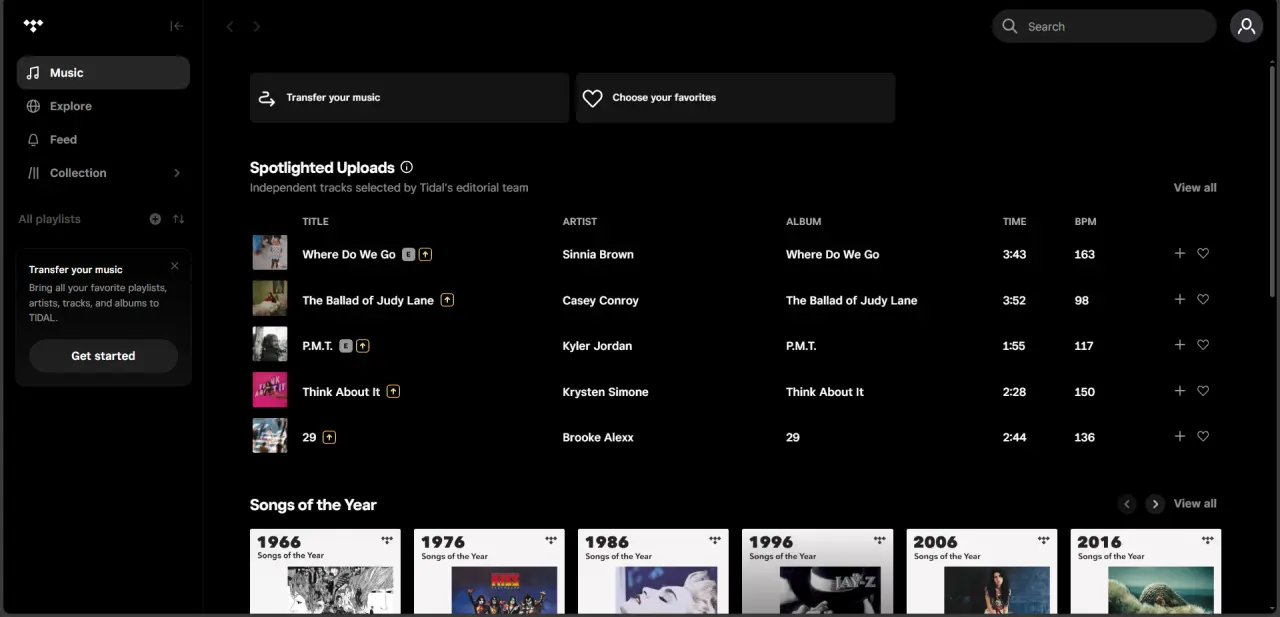The width and height of the screenshot is (1280, 617).
Task: Click the TIDAL logo icon
Action: [33, 26]
